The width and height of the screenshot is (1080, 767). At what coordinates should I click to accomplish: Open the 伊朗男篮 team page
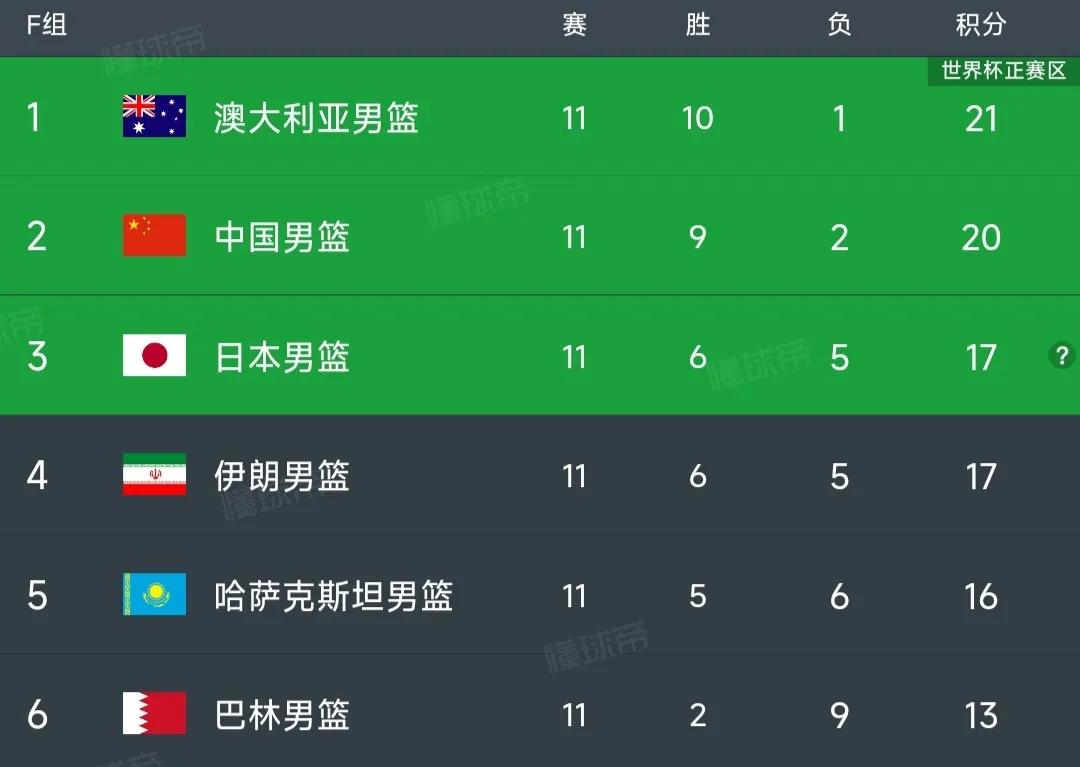(x=283, y=477)
